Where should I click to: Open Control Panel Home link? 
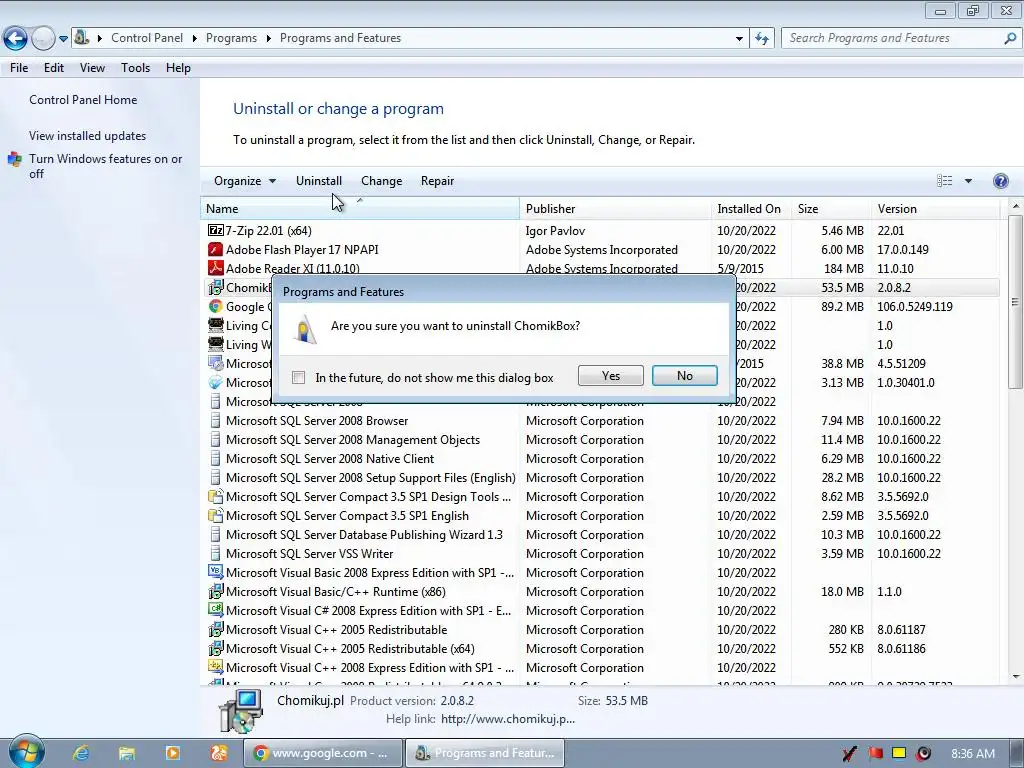click(83, 100)
